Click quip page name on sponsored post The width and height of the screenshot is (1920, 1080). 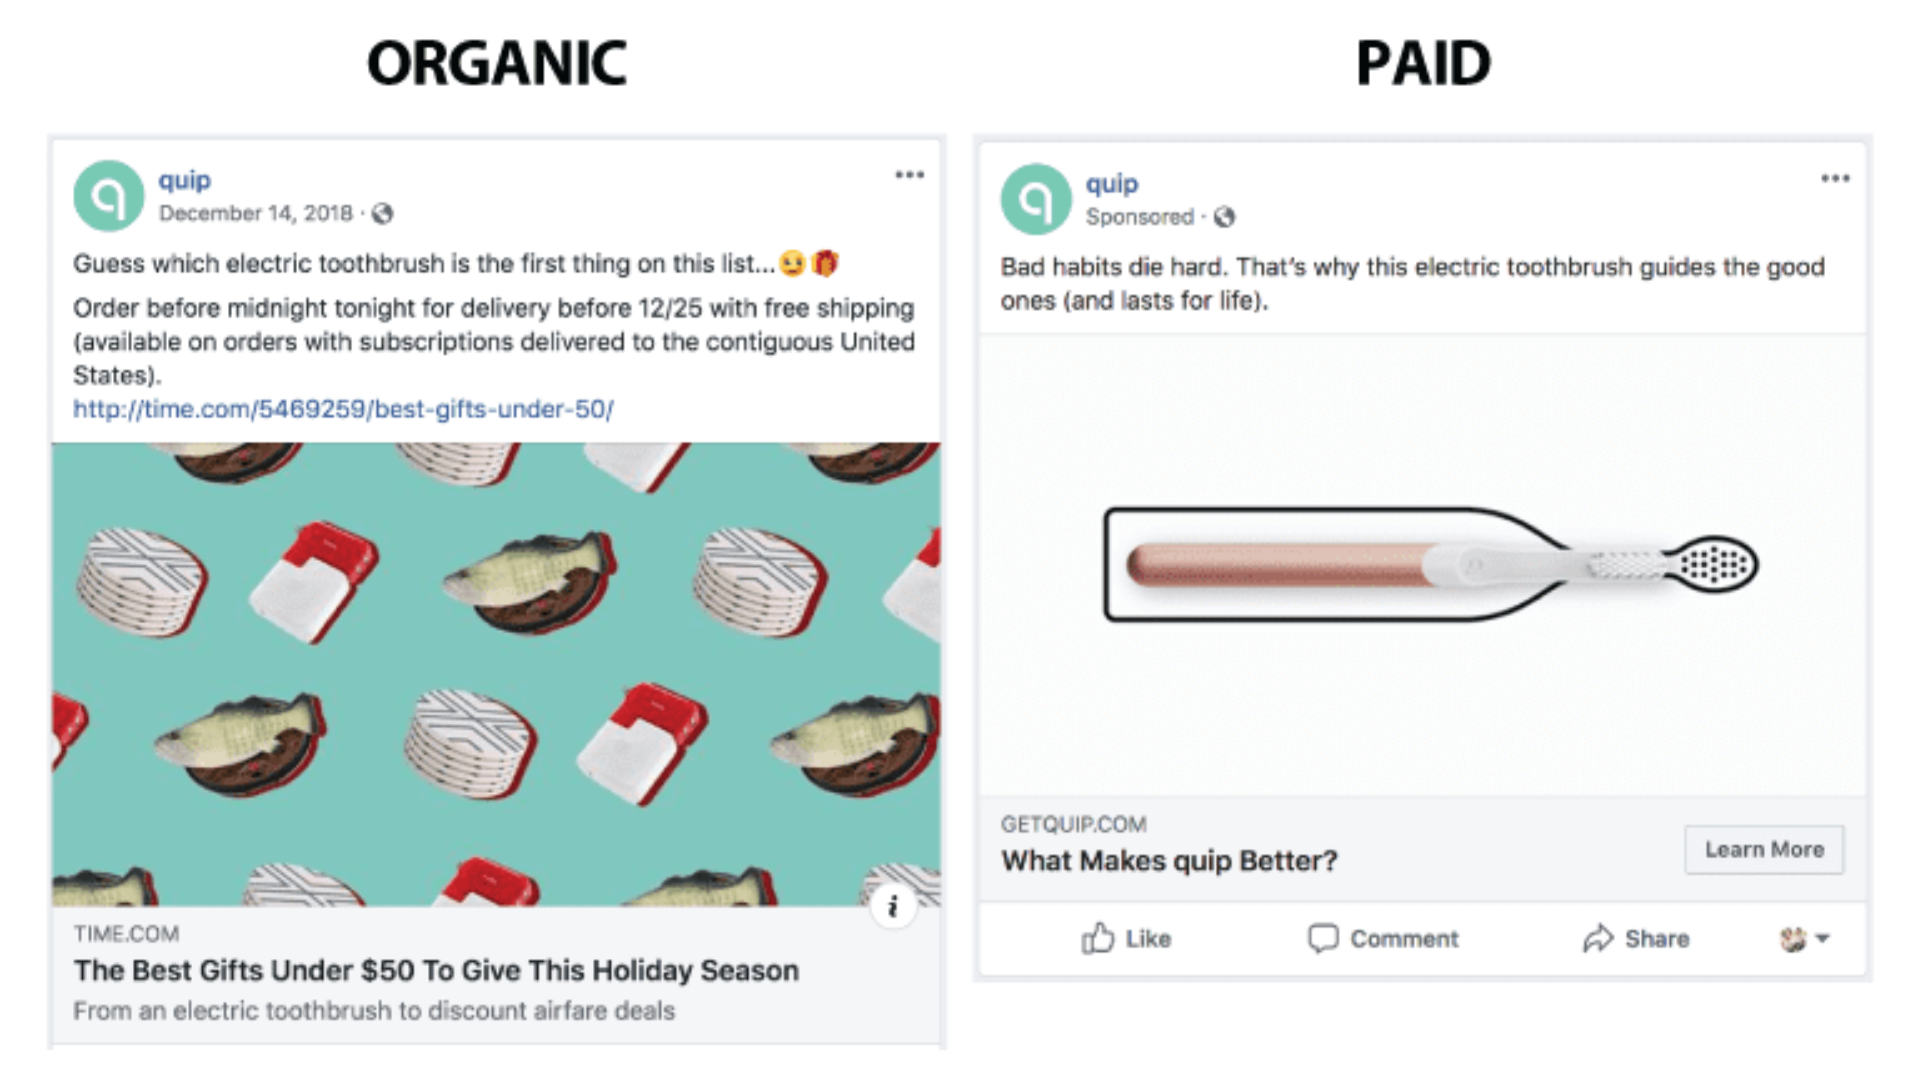click(x=1112, y=184)
